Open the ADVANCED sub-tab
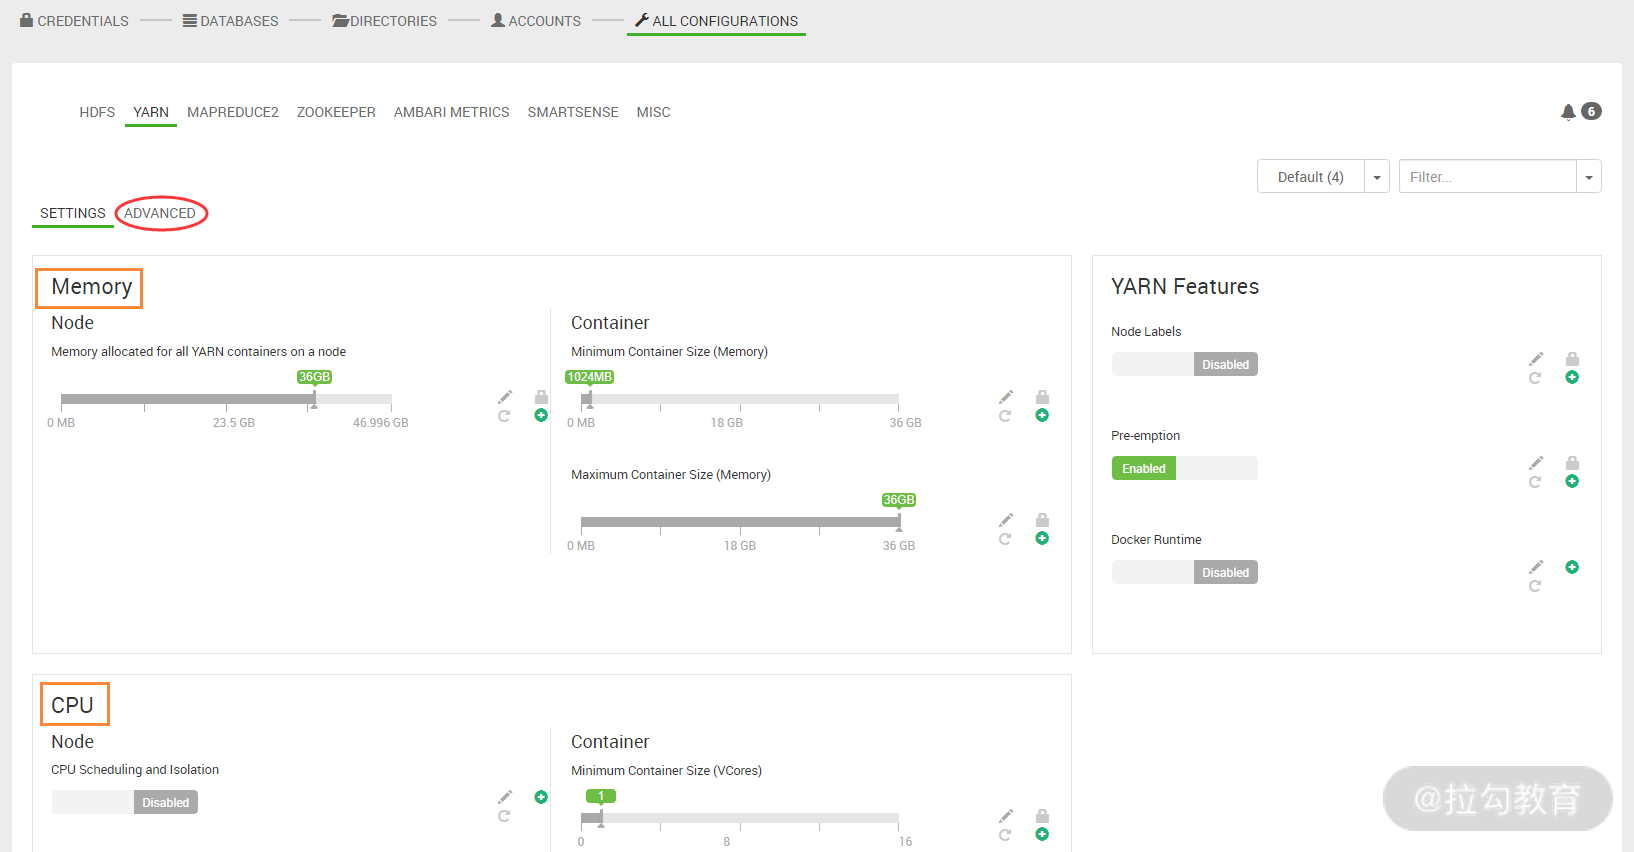This screenshot has width=1634, height=852. [160, 213]
